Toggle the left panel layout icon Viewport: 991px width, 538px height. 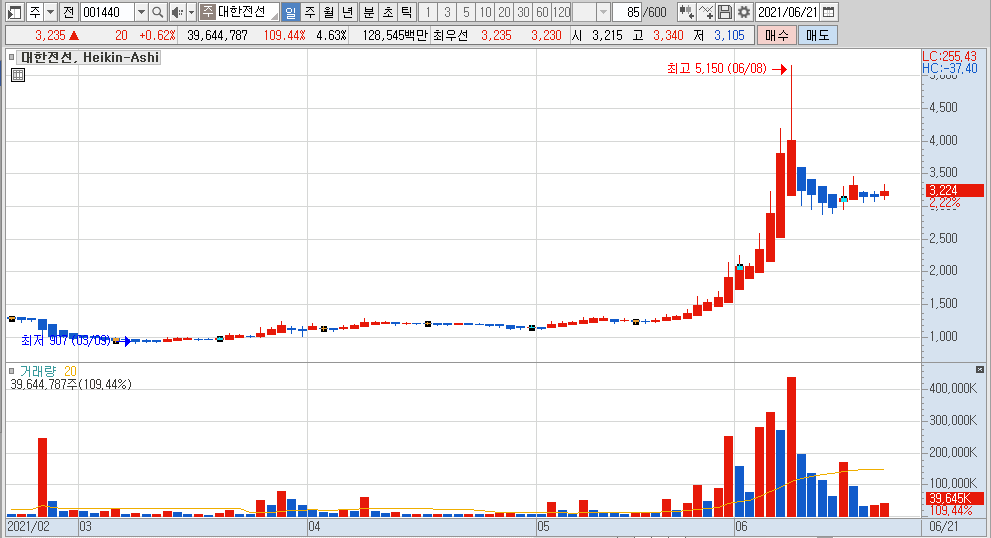[x=15, y=11]
